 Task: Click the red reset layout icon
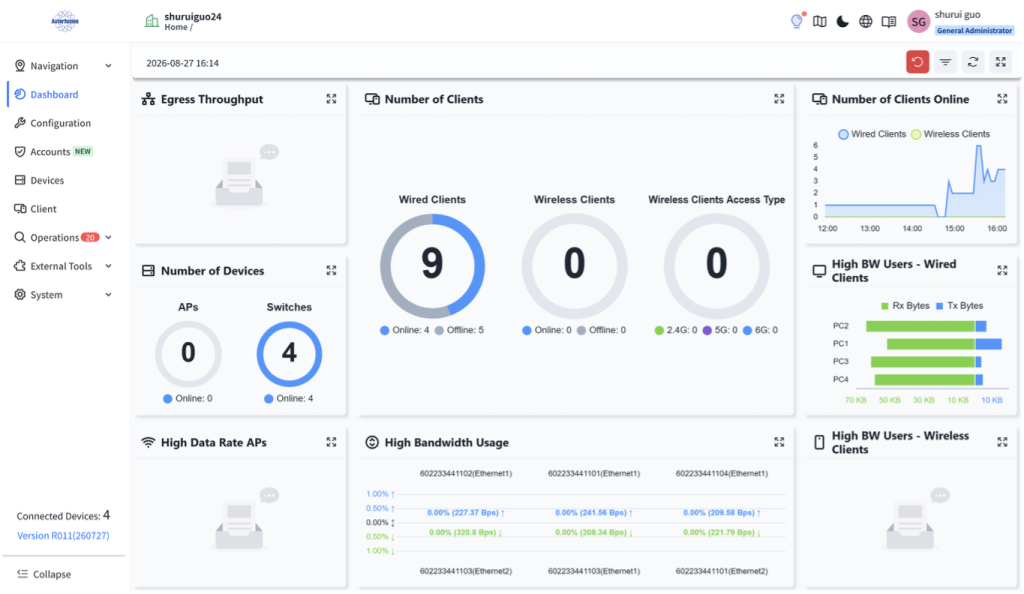click(917, 62)
